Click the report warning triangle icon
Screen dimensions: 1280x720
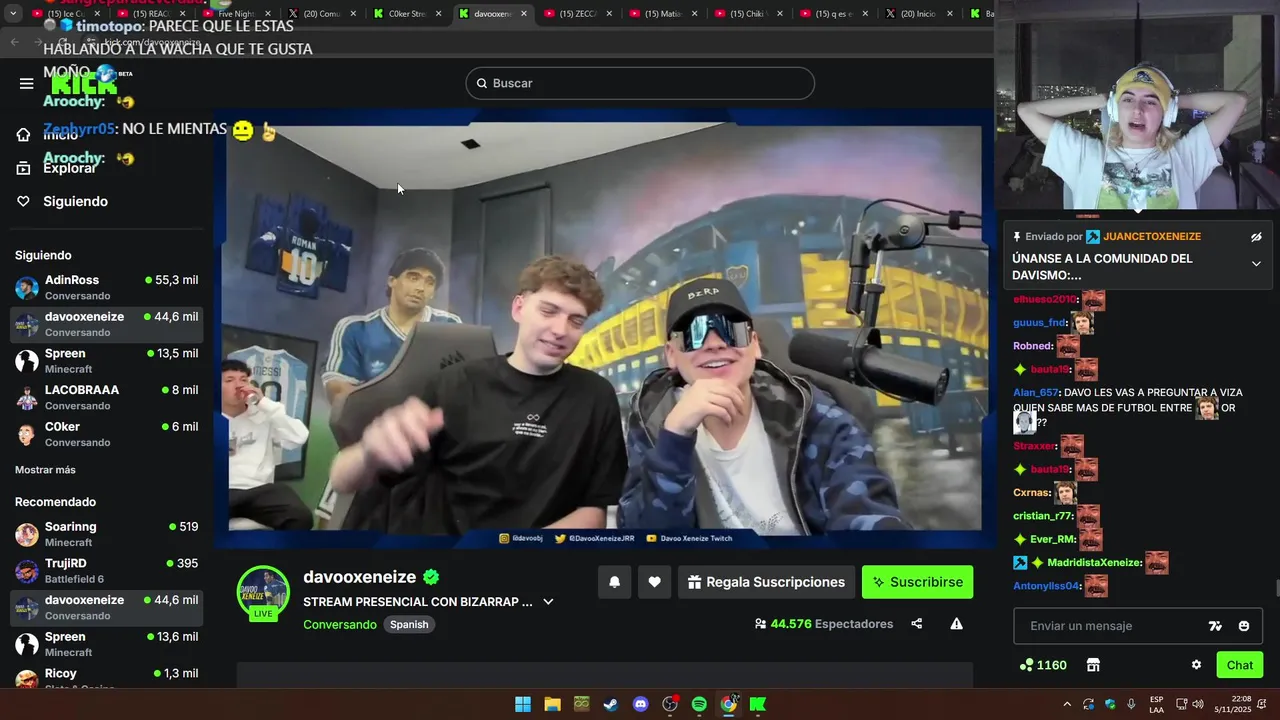(x=956, y=624)
